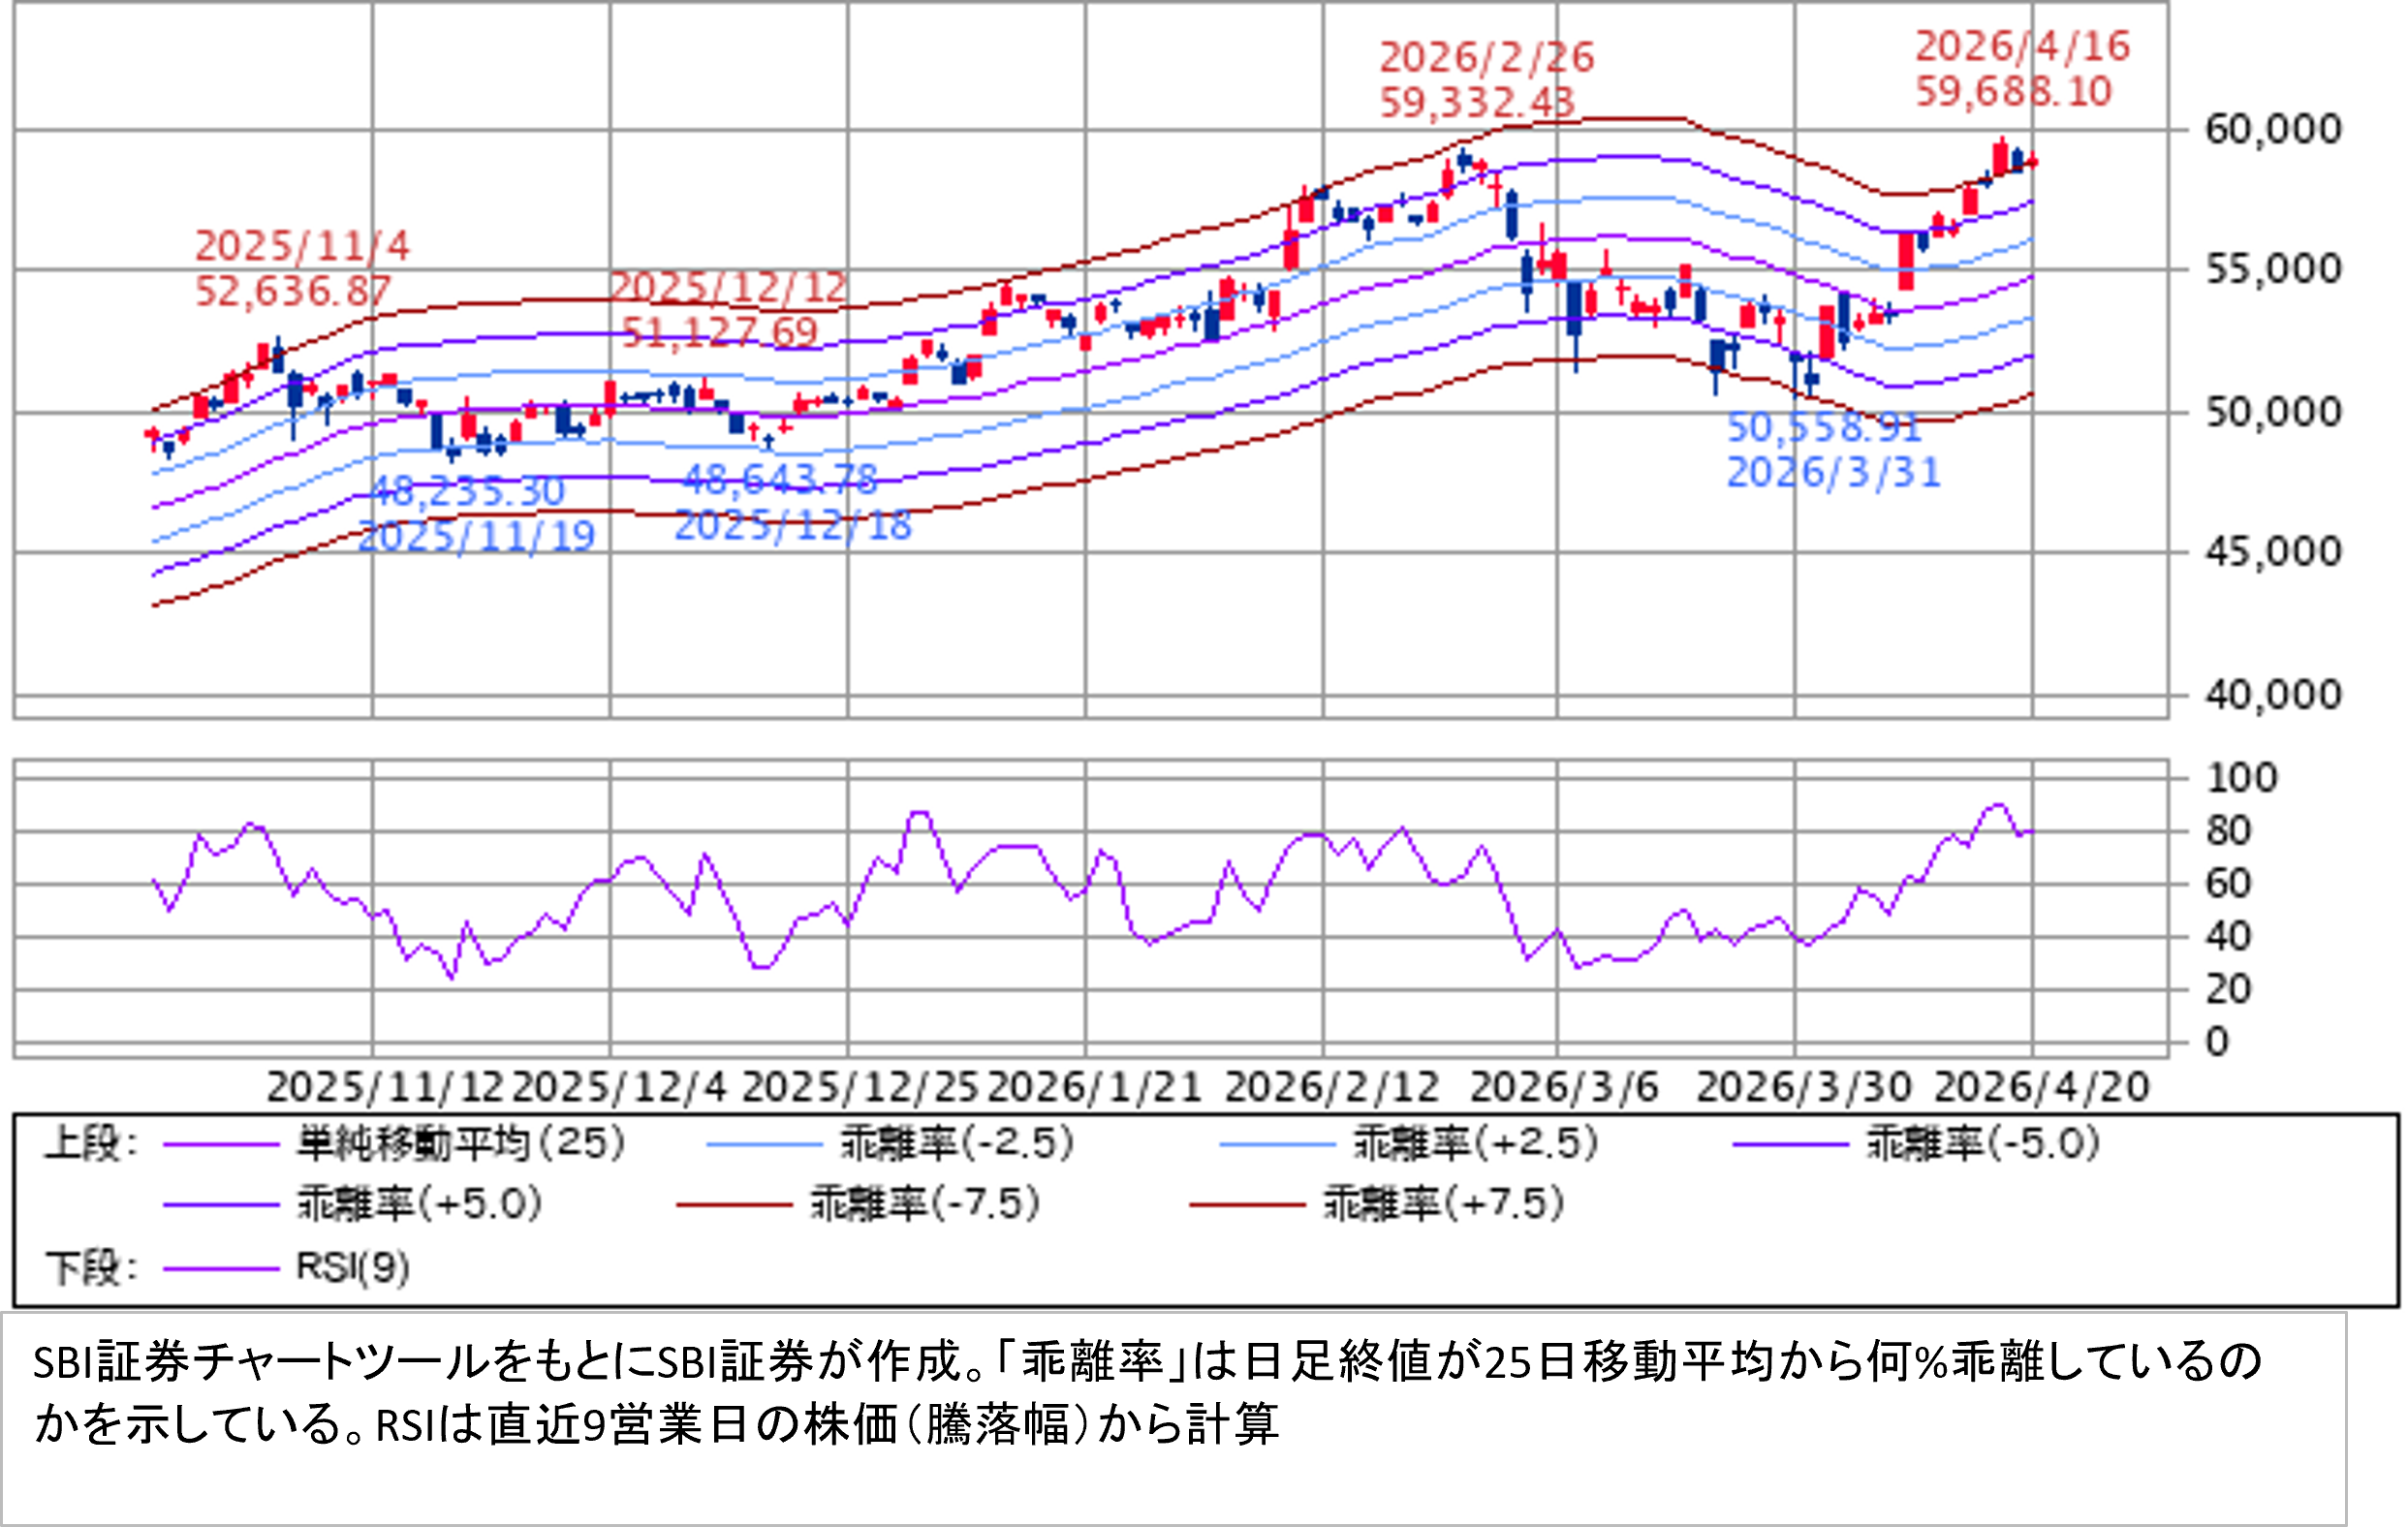Click the 48,643.78 low on 2025/12/18
This screenshot has height=1527, width=2408.
coord(780,480)
